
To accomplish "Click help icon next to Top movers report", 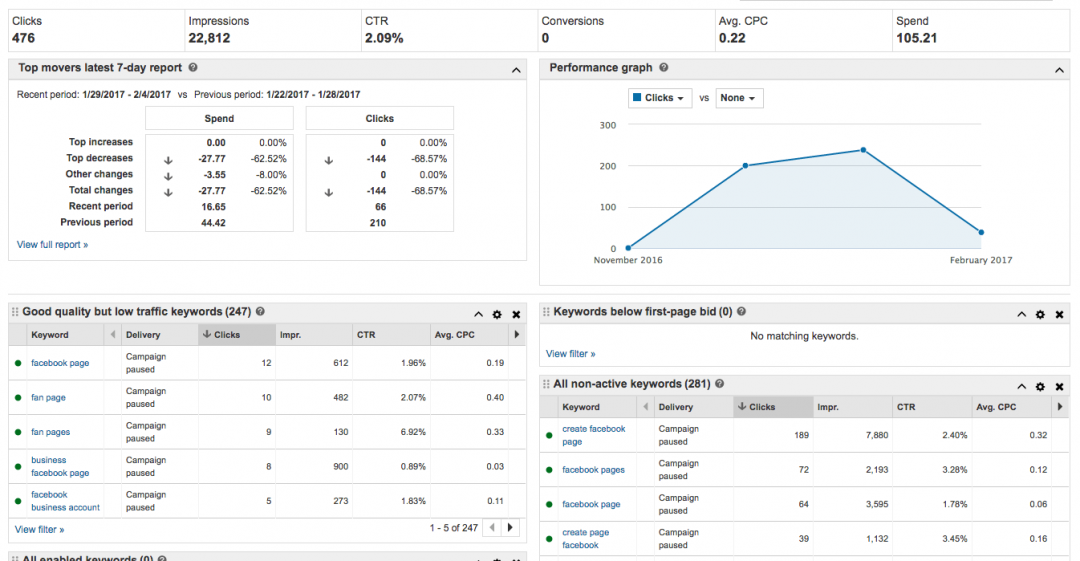I will (193, 68).
